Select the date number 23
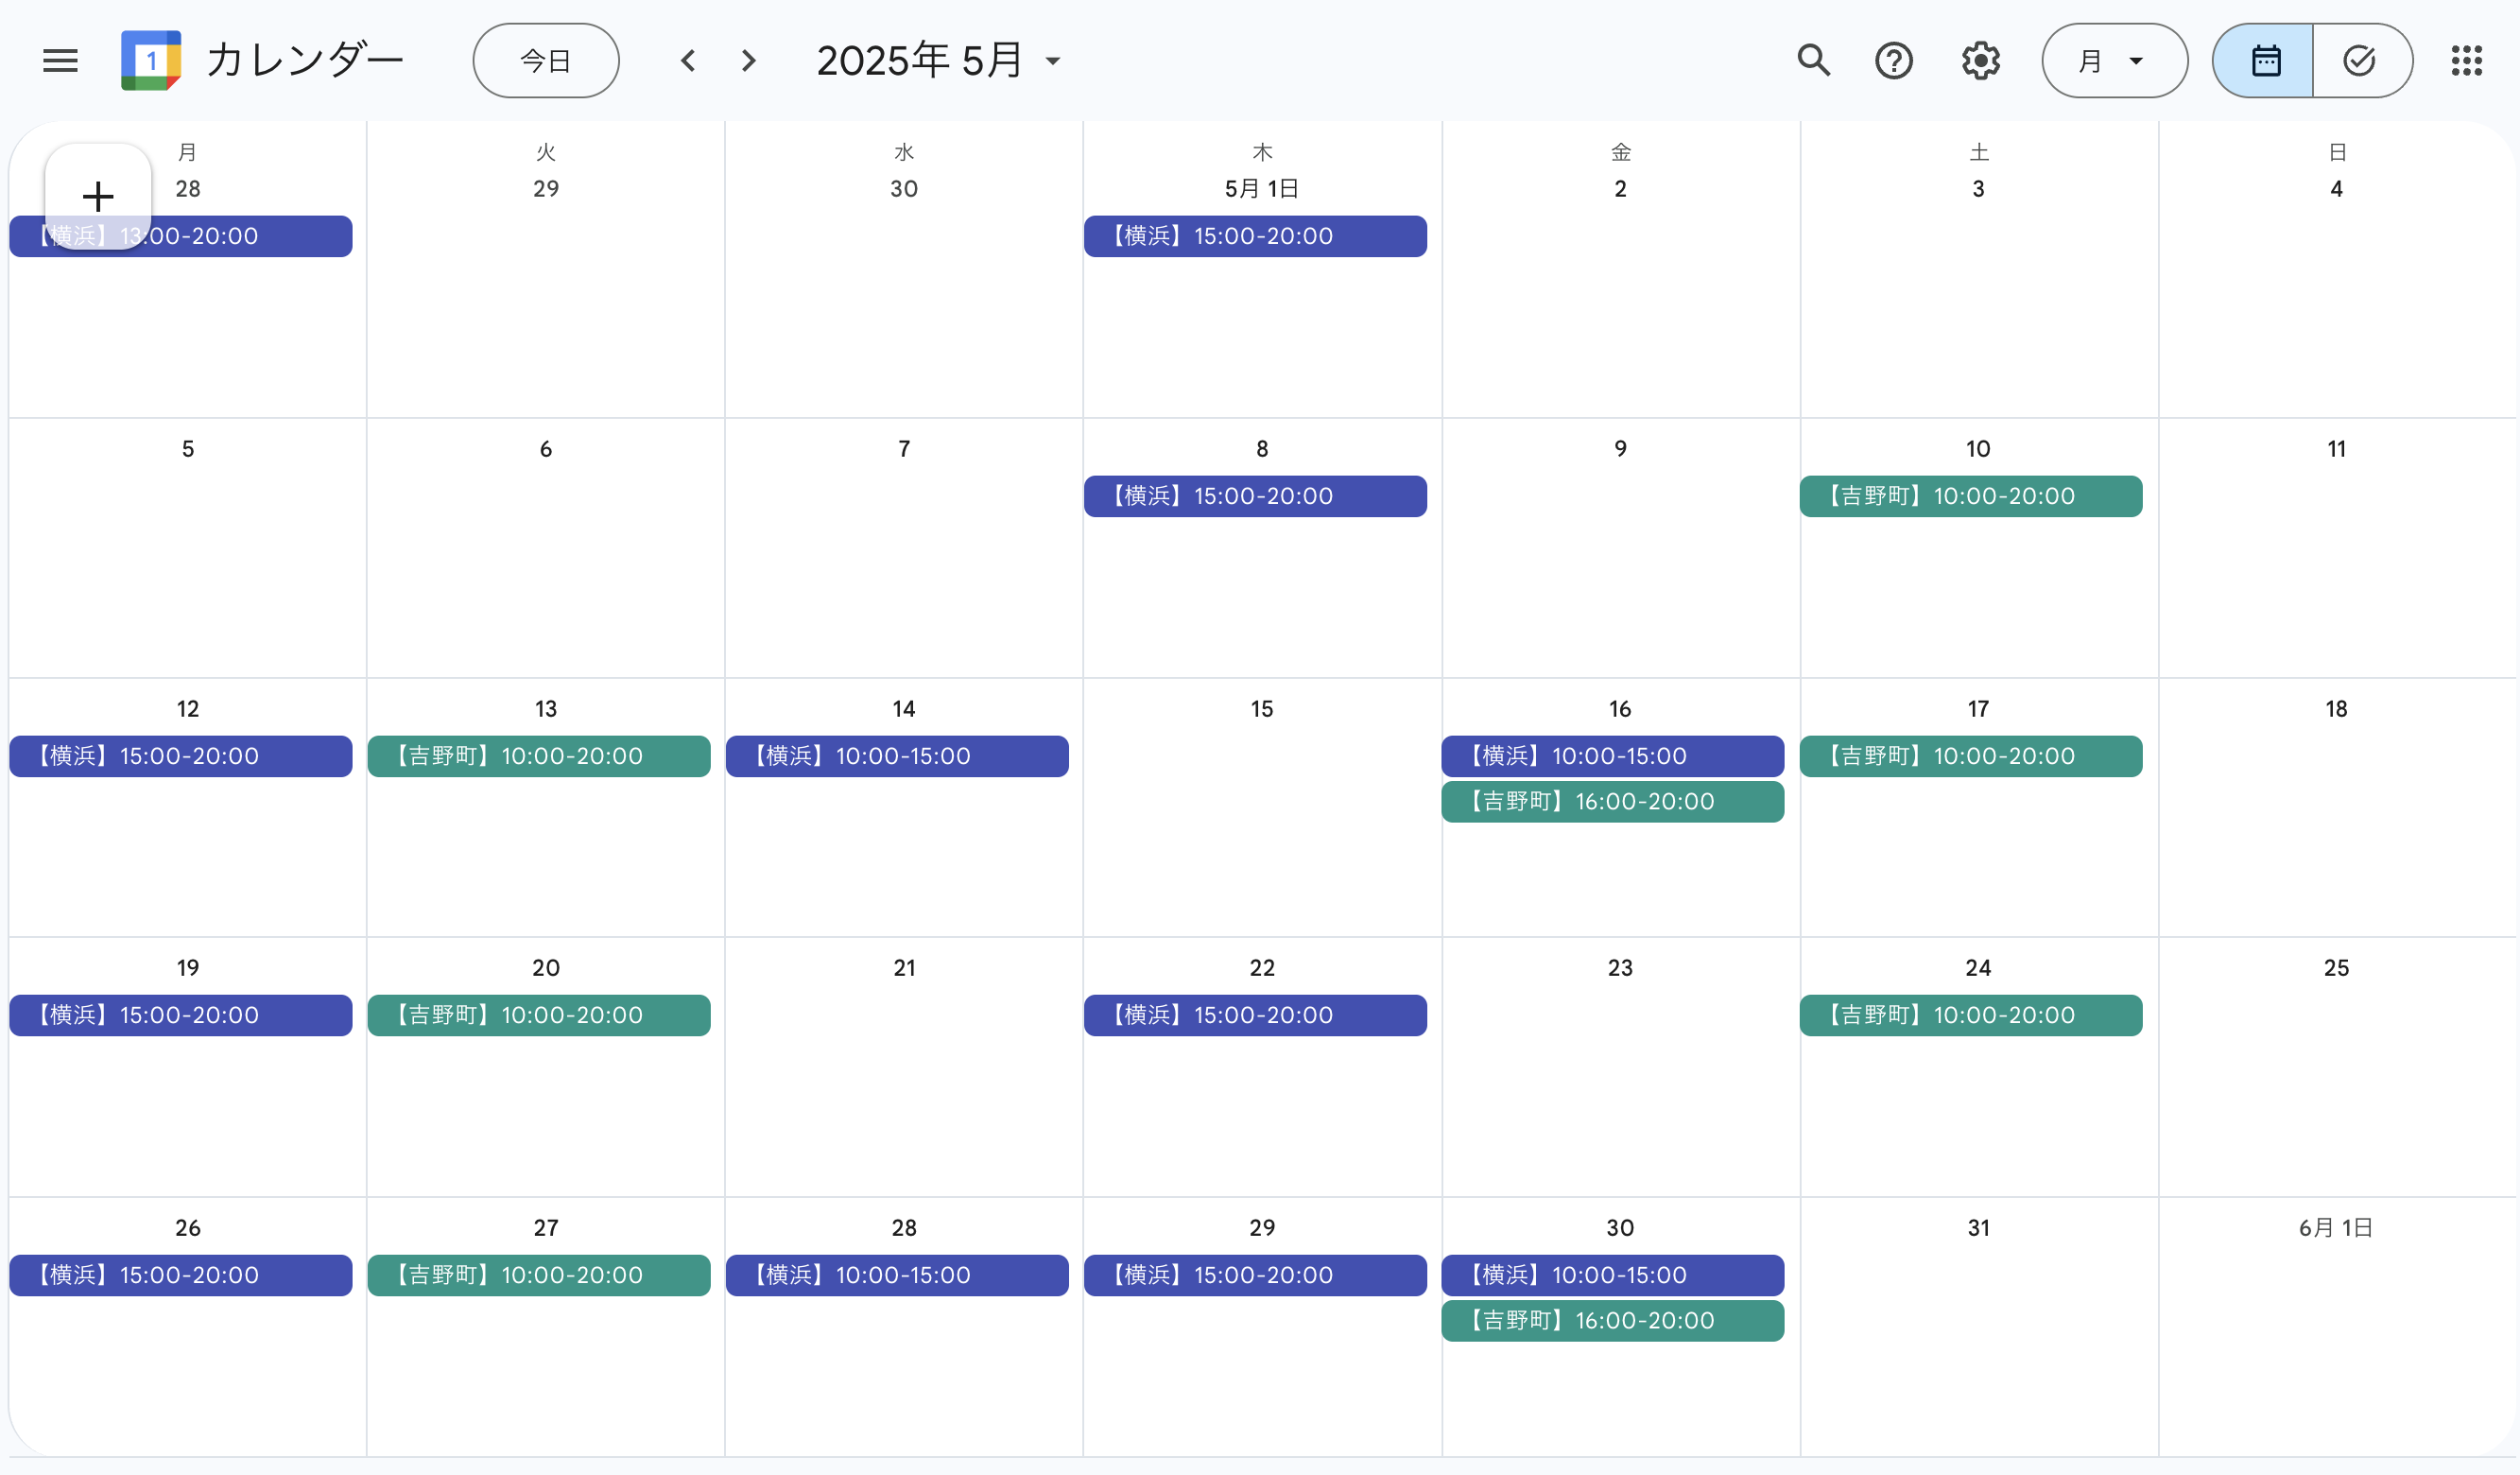 1620,968
